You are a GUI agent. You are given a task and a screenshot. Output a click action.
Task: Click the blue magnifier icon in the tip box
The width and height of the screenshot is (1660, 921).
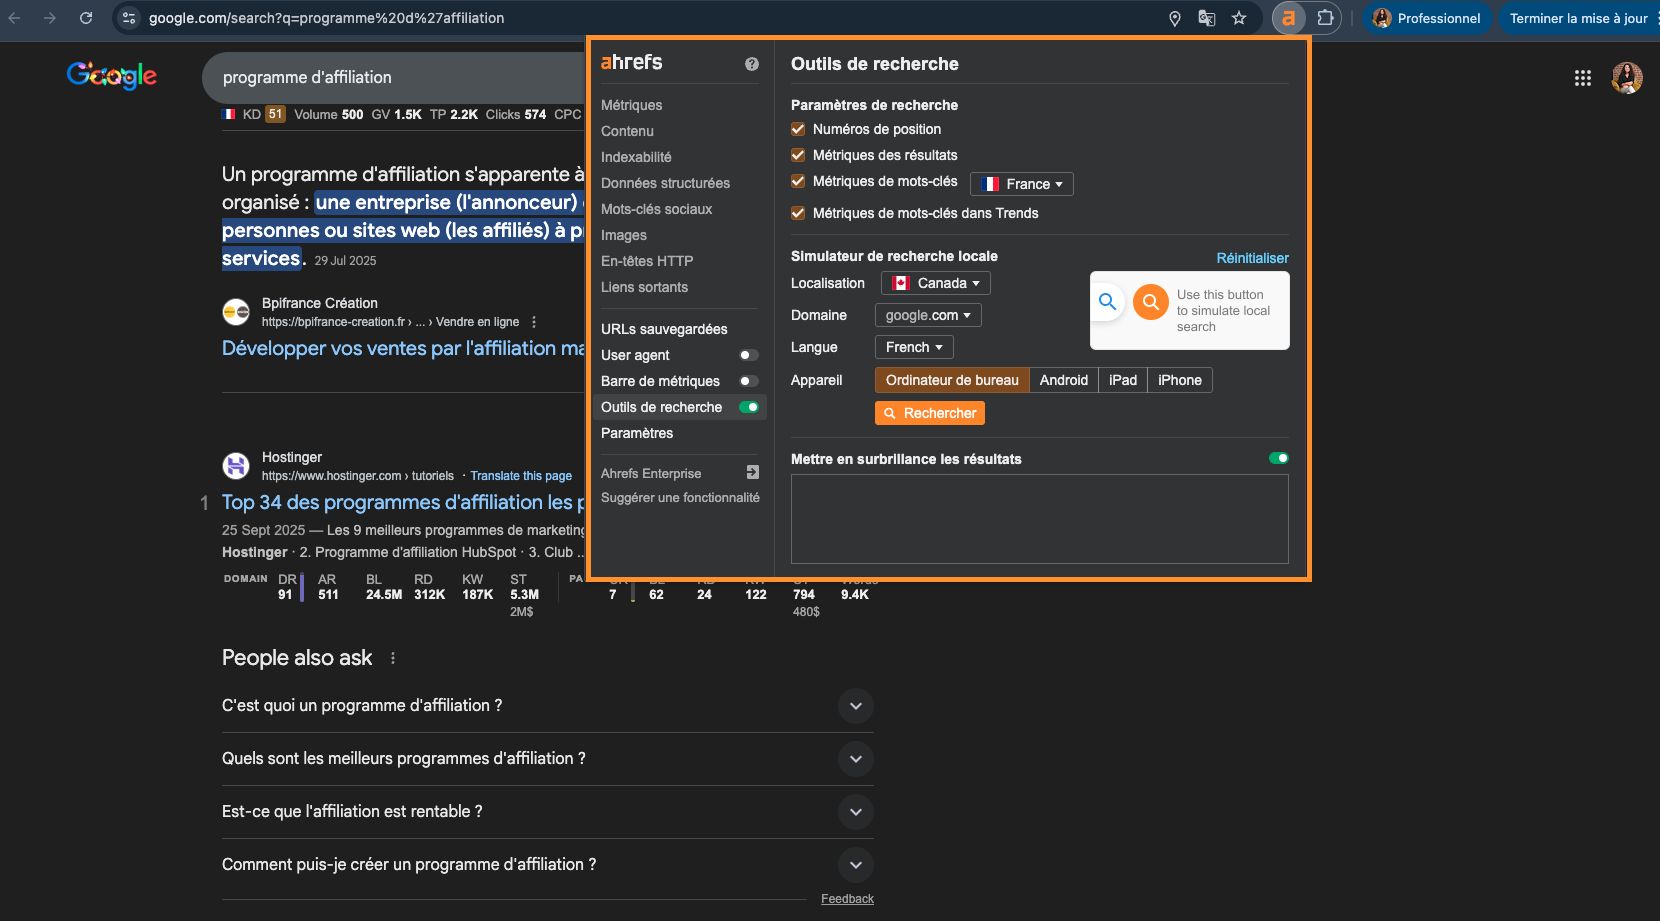[x=1107, y=301]
